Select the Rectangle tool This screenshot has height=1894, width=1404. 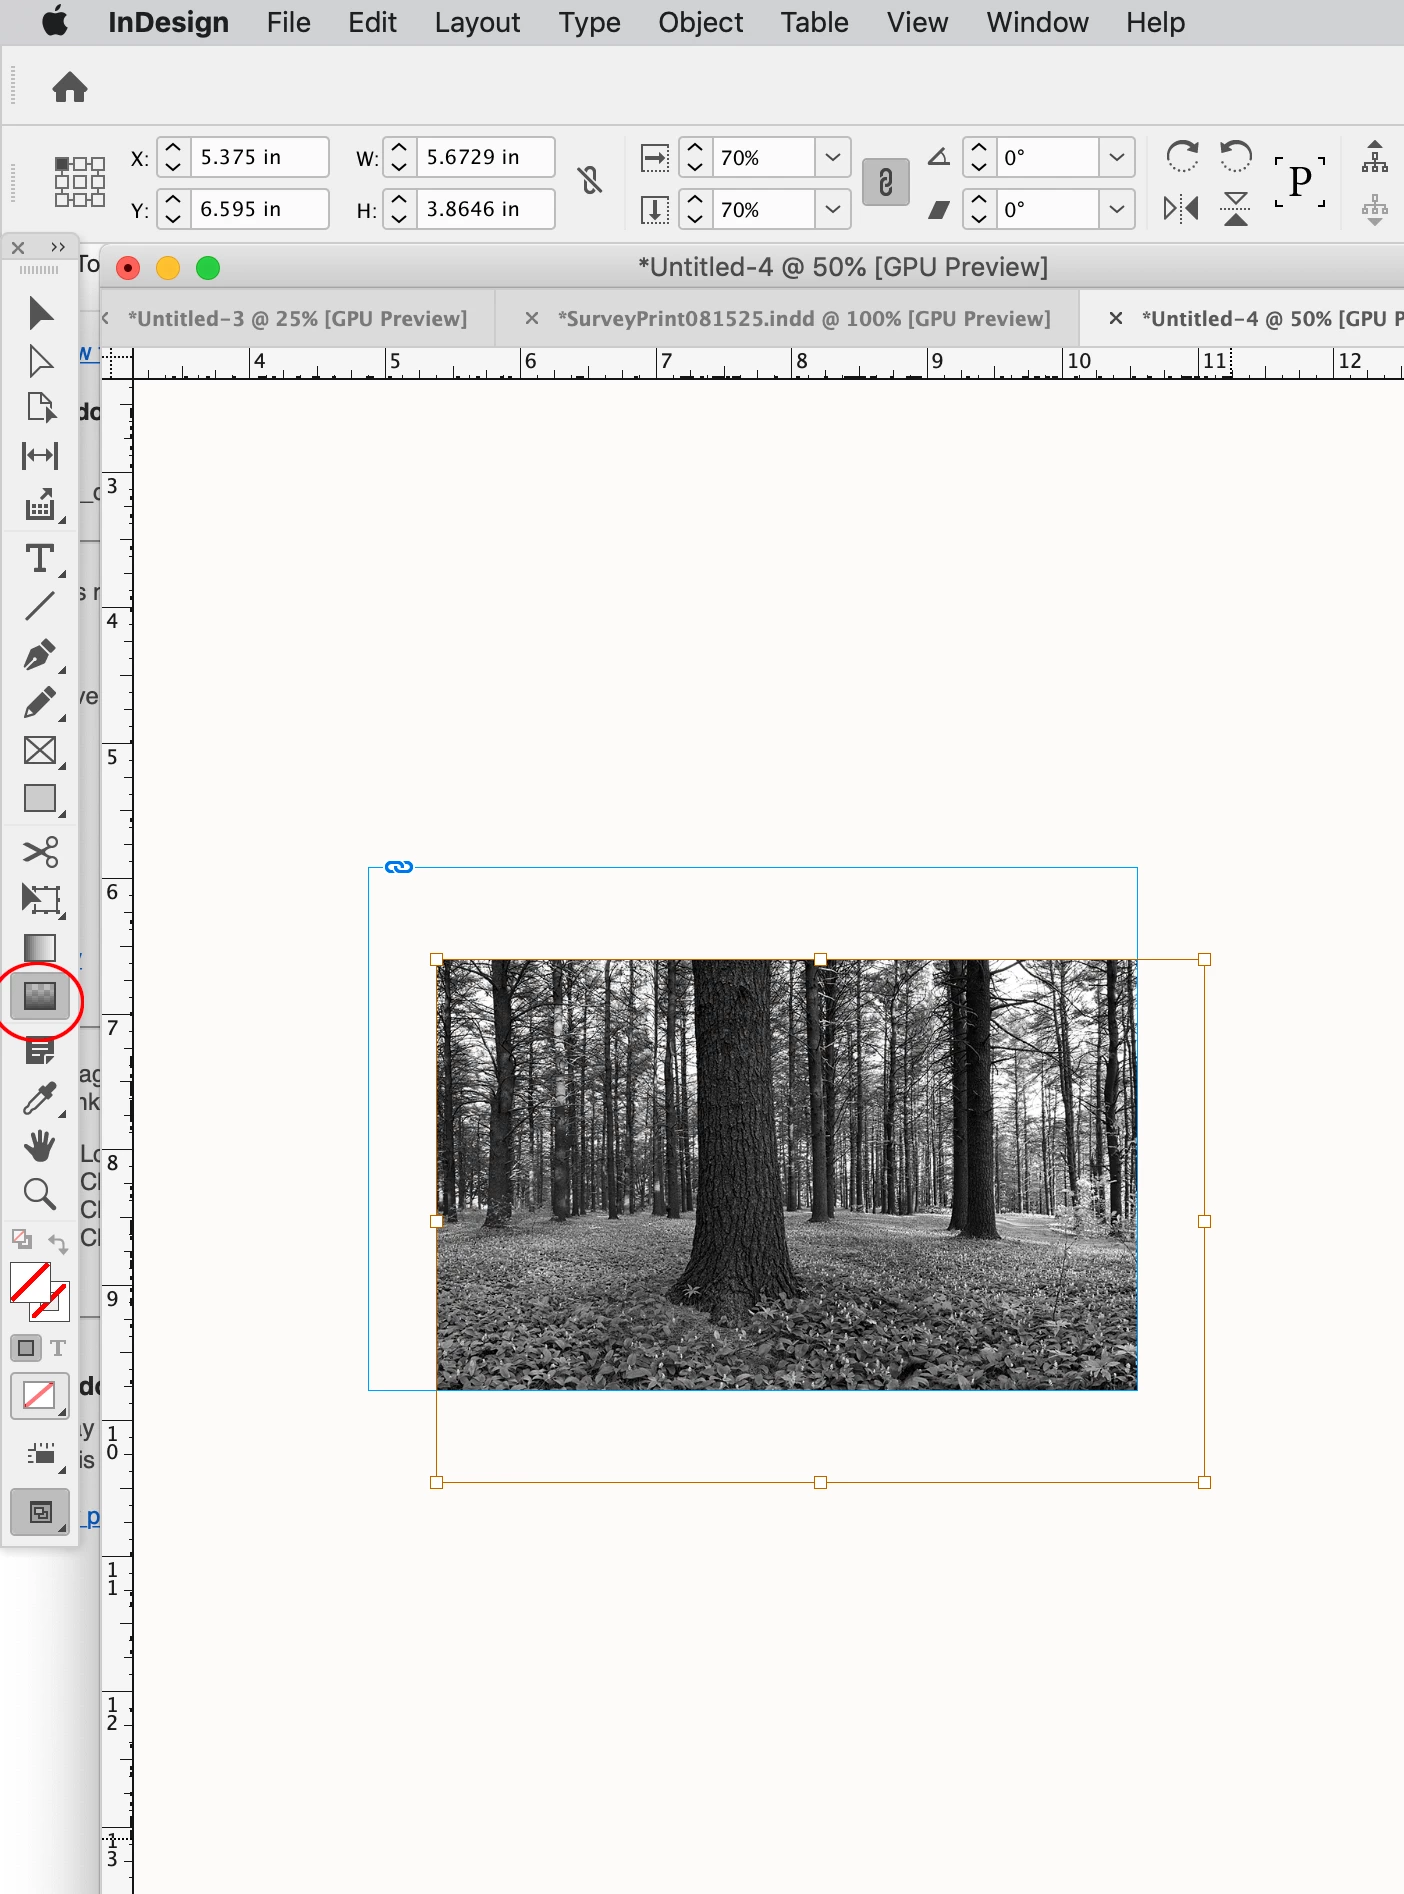coord(40,799)
